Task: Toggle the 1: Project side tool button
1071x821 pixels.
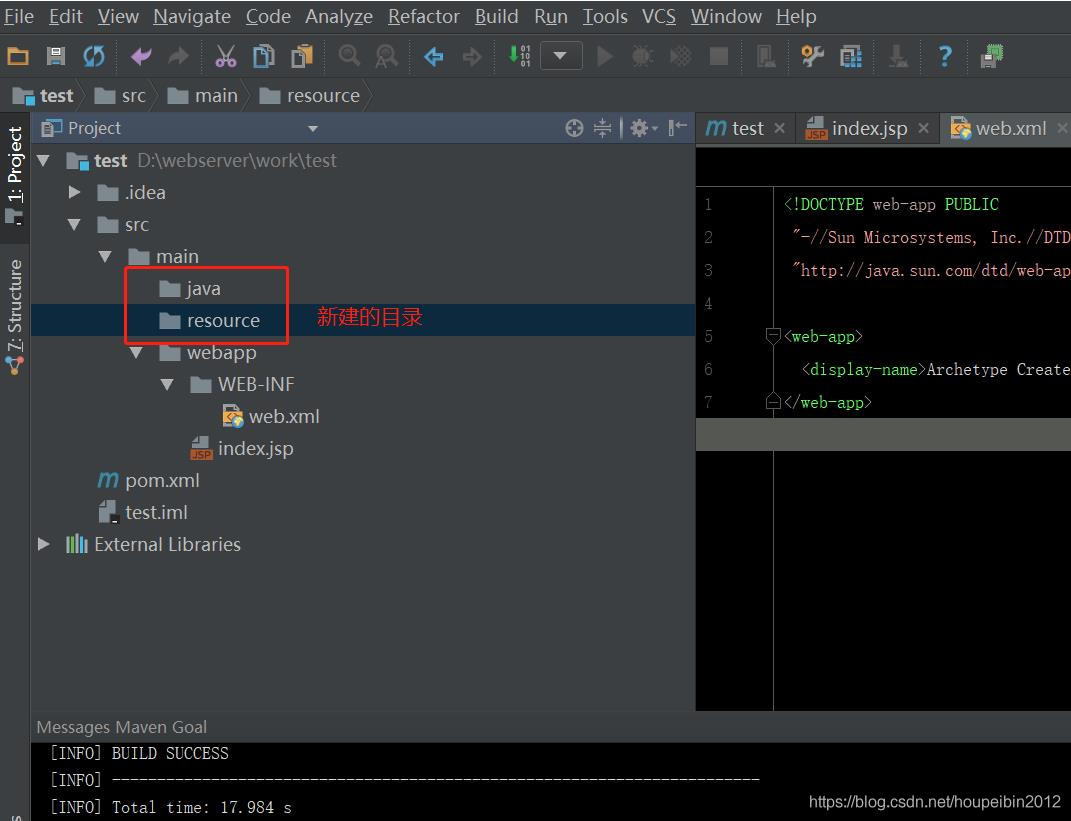Action: [15, 176]
